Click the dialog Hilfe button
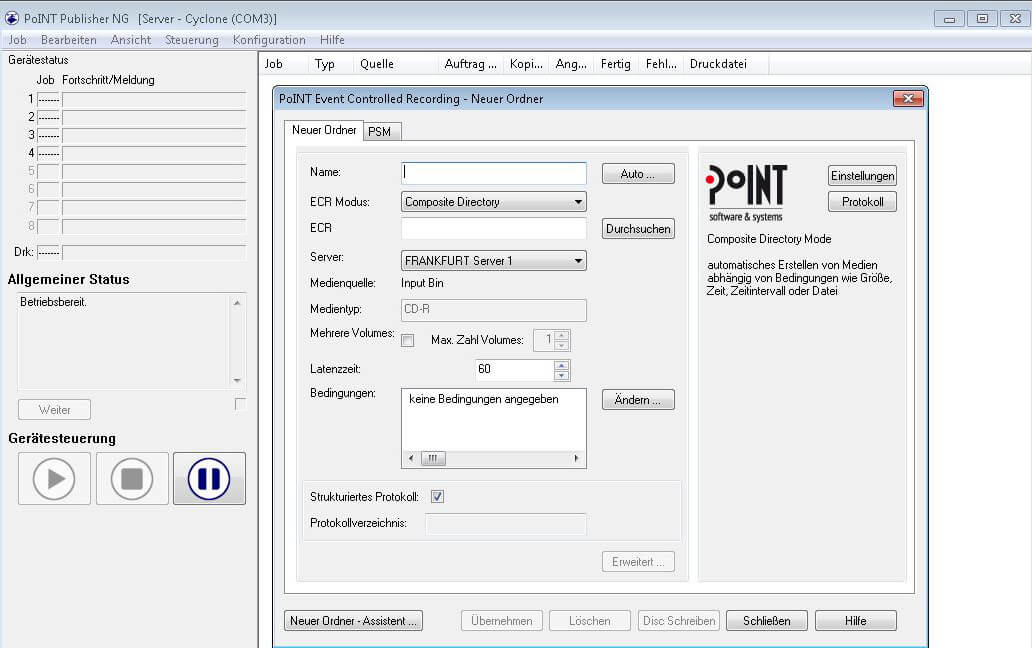Viewport: 1032px width, 648px height. tap(856, 620)
